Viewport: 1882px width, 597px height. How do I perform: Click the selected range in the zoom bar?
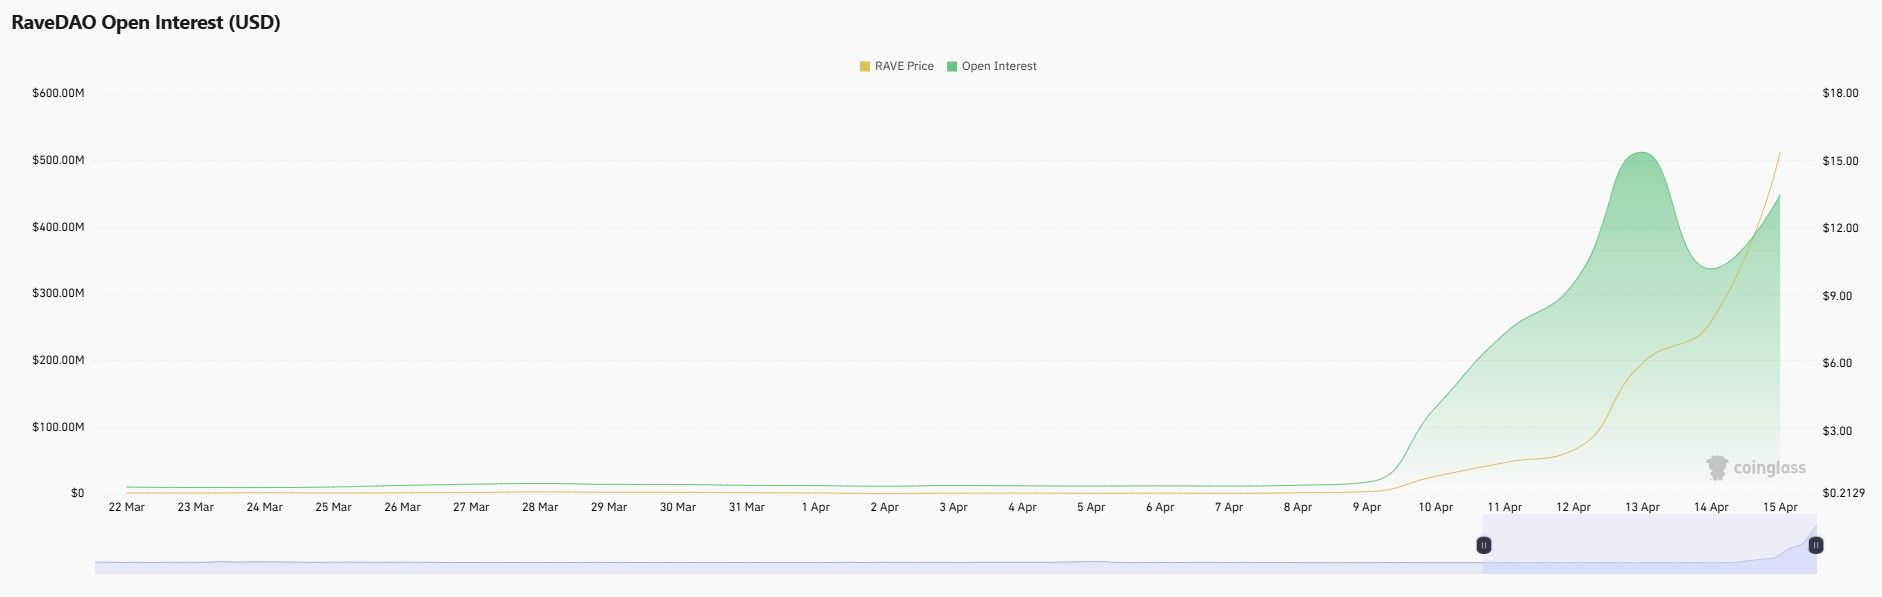click(x=1650, y=545)
